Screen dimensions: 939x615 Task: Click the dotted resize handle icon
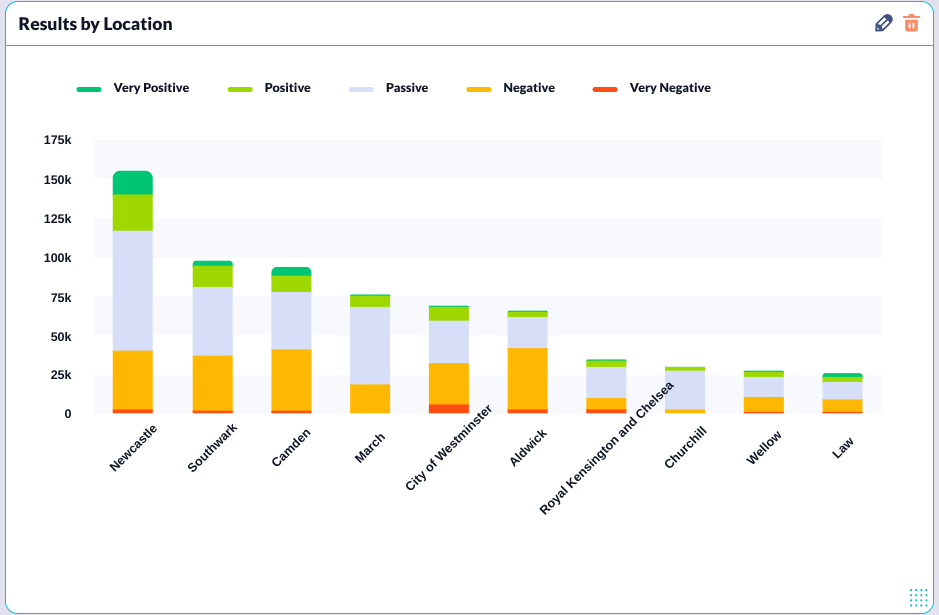tap(918, 596)
